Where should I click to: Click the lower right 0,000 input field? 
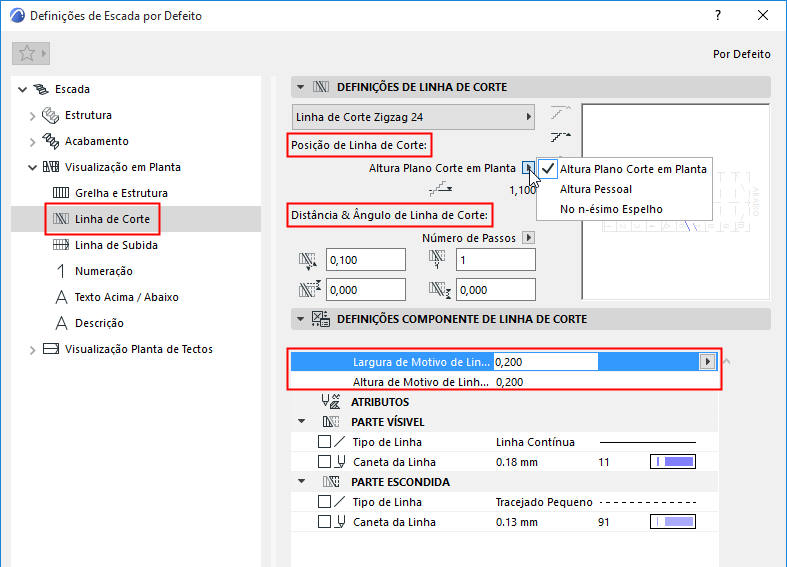(x=495, y=290)
